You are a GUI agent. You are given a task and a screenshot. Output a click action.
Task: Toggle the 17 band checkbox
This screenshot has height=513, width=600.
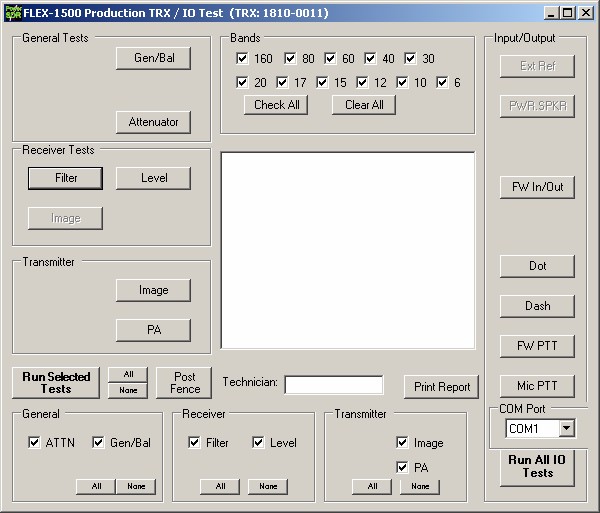[282, 82]
